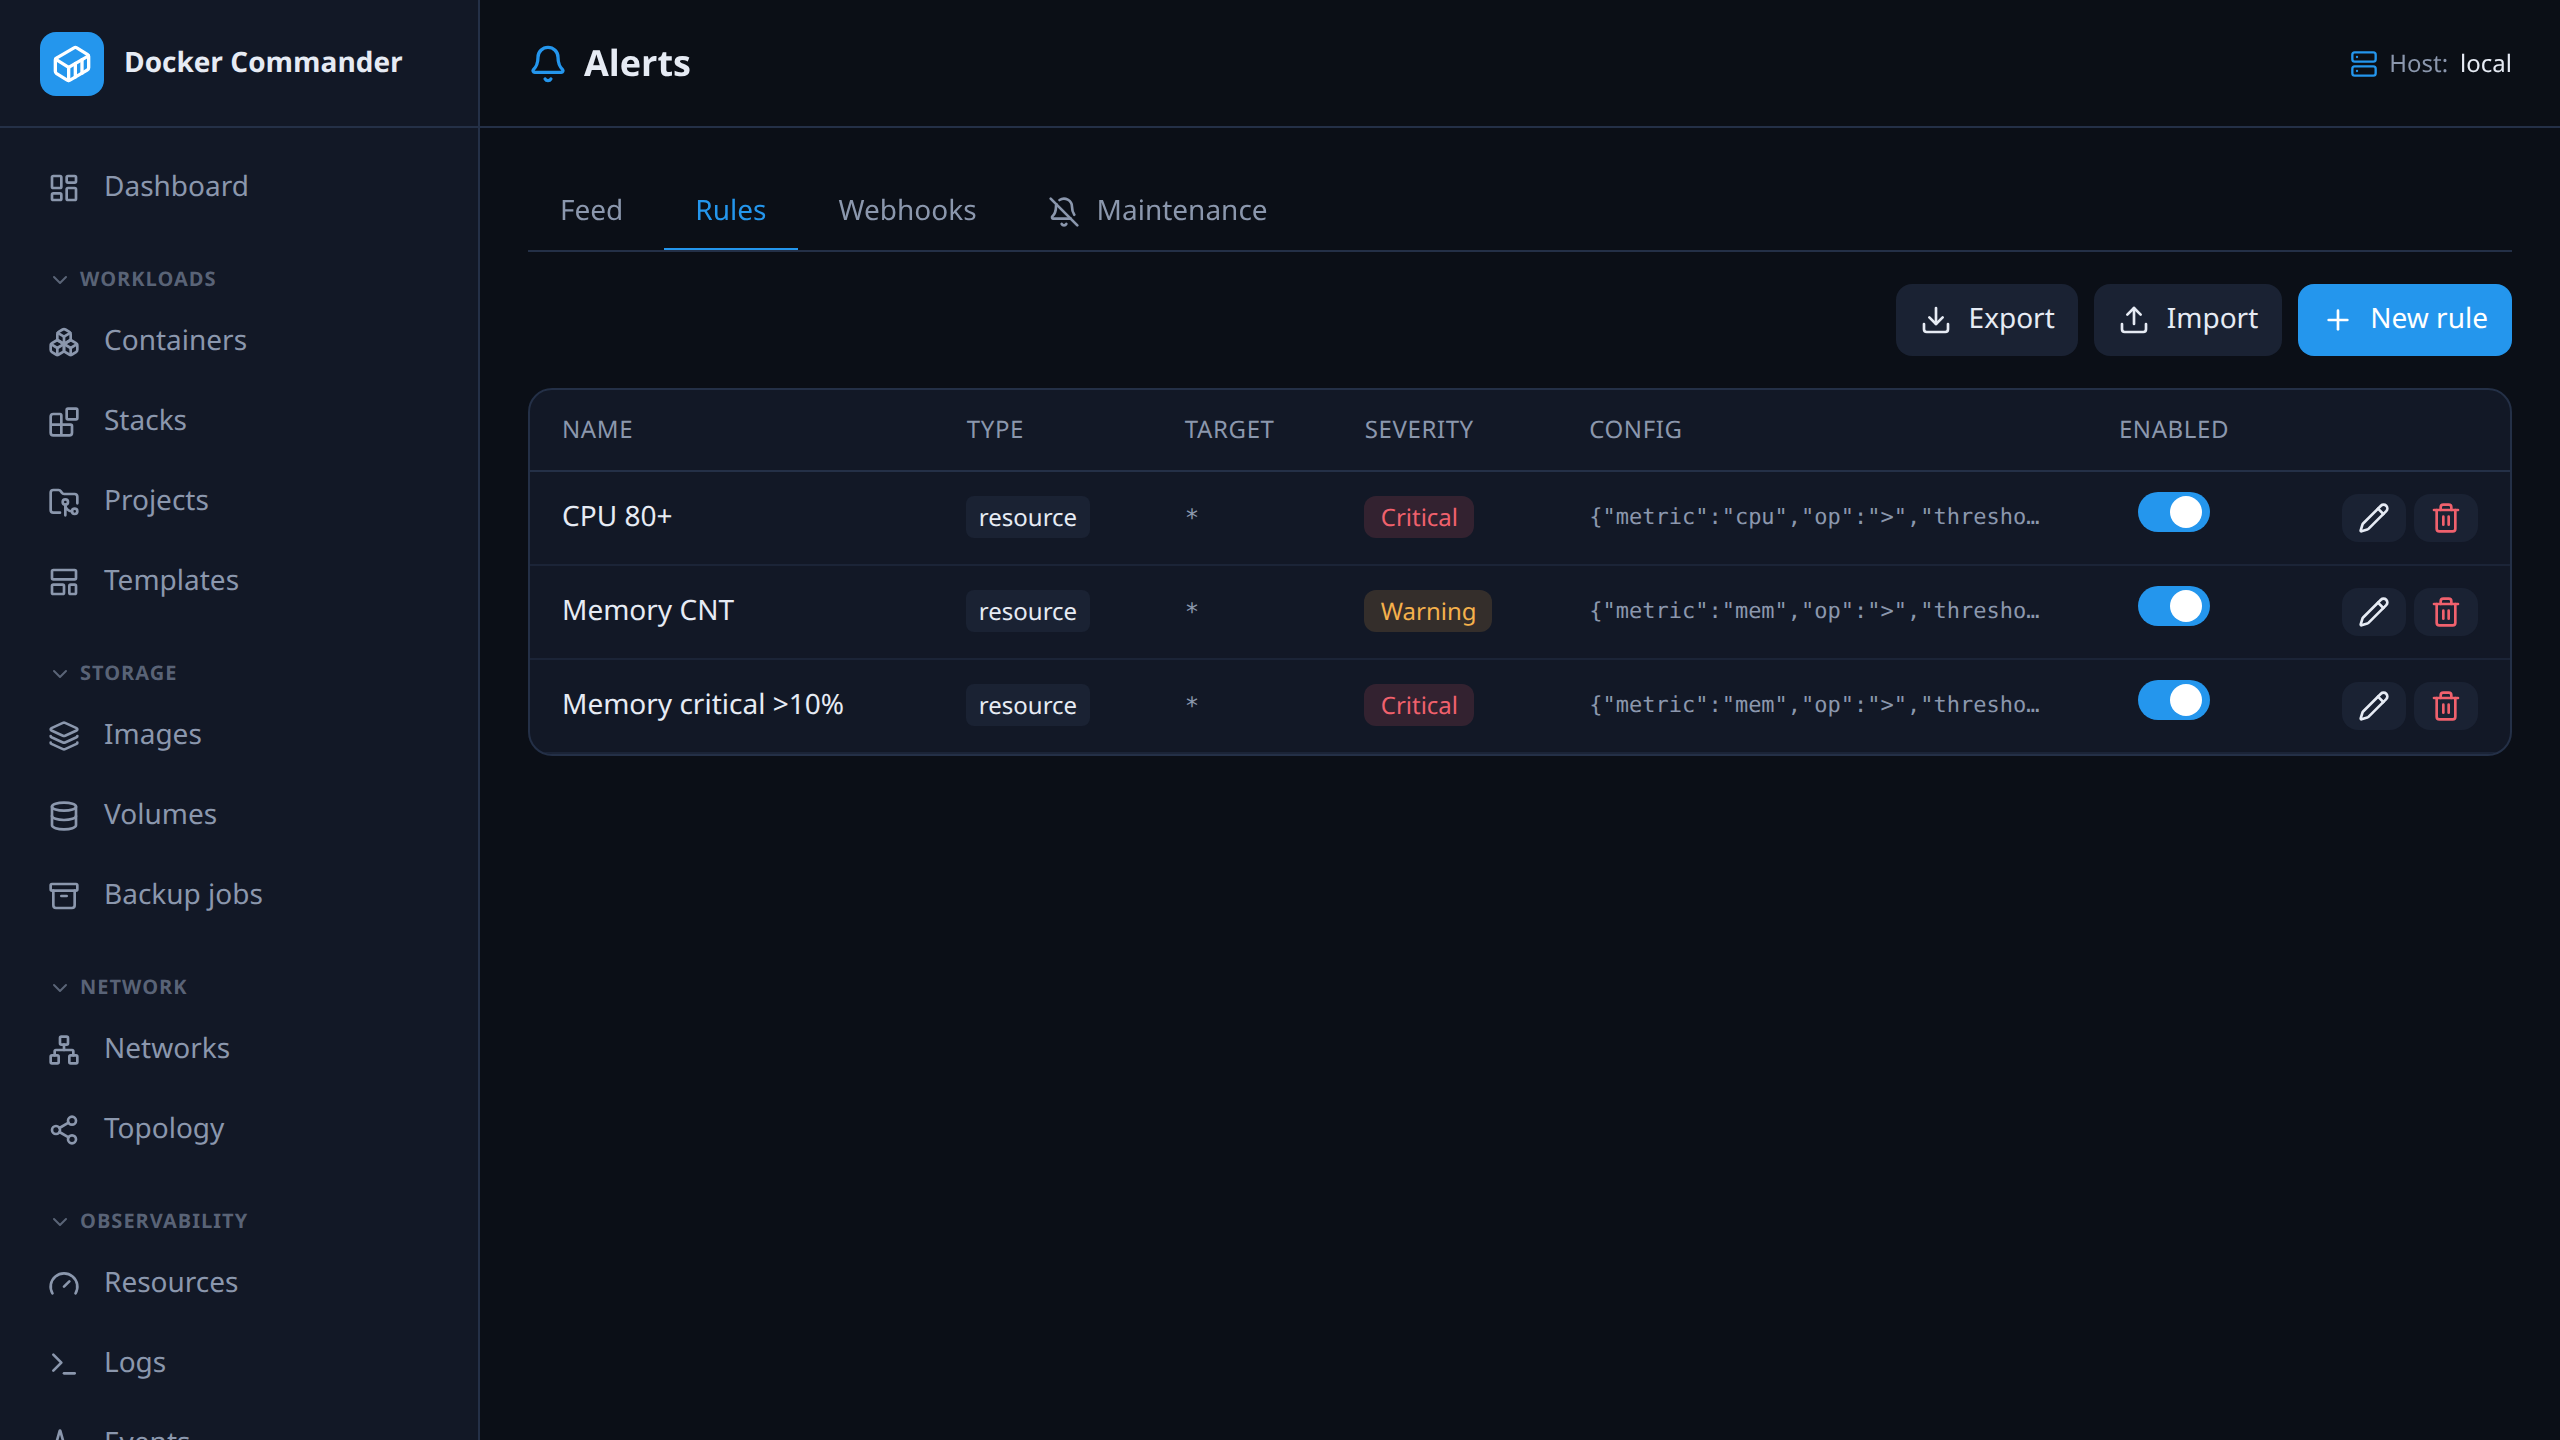This screenshot has height=1440, width=2560.
Task: Open the Projects section
Action: click(x=240, y=501)
